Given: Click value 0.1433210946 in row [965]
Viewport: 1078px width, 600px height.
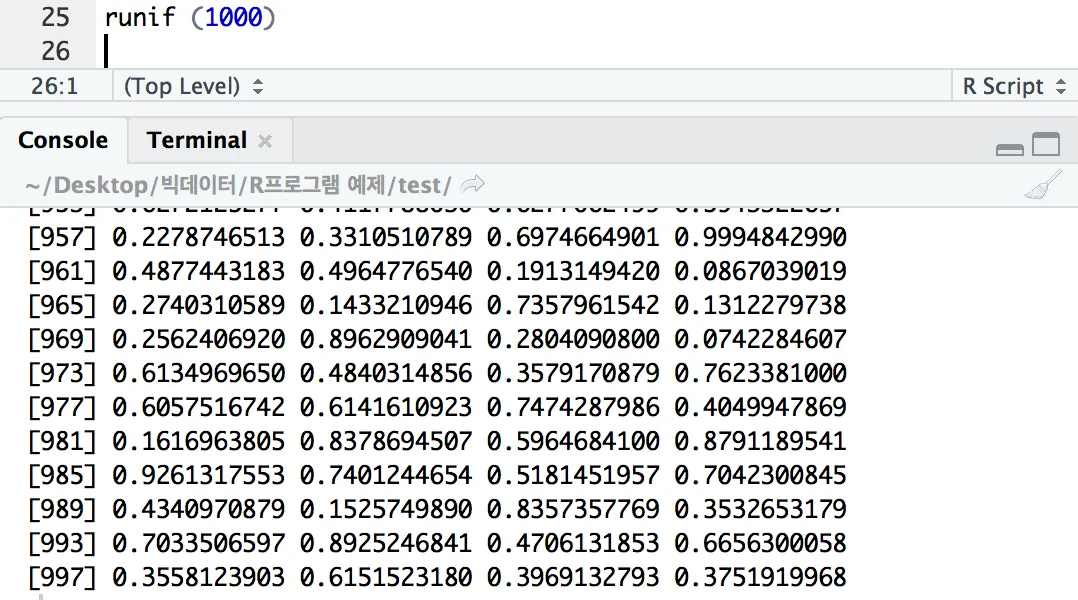Looking at the screenshot, I should [x=386, y=305].
